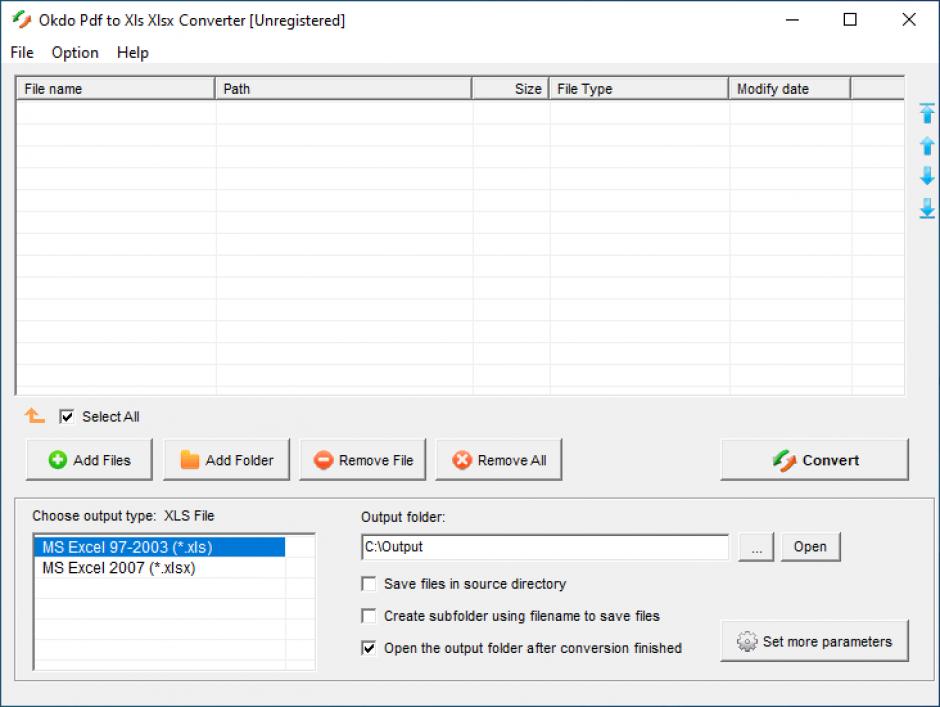Move selected file down one position
This screenshot has height=707, width=940.
tap(927, 176)
